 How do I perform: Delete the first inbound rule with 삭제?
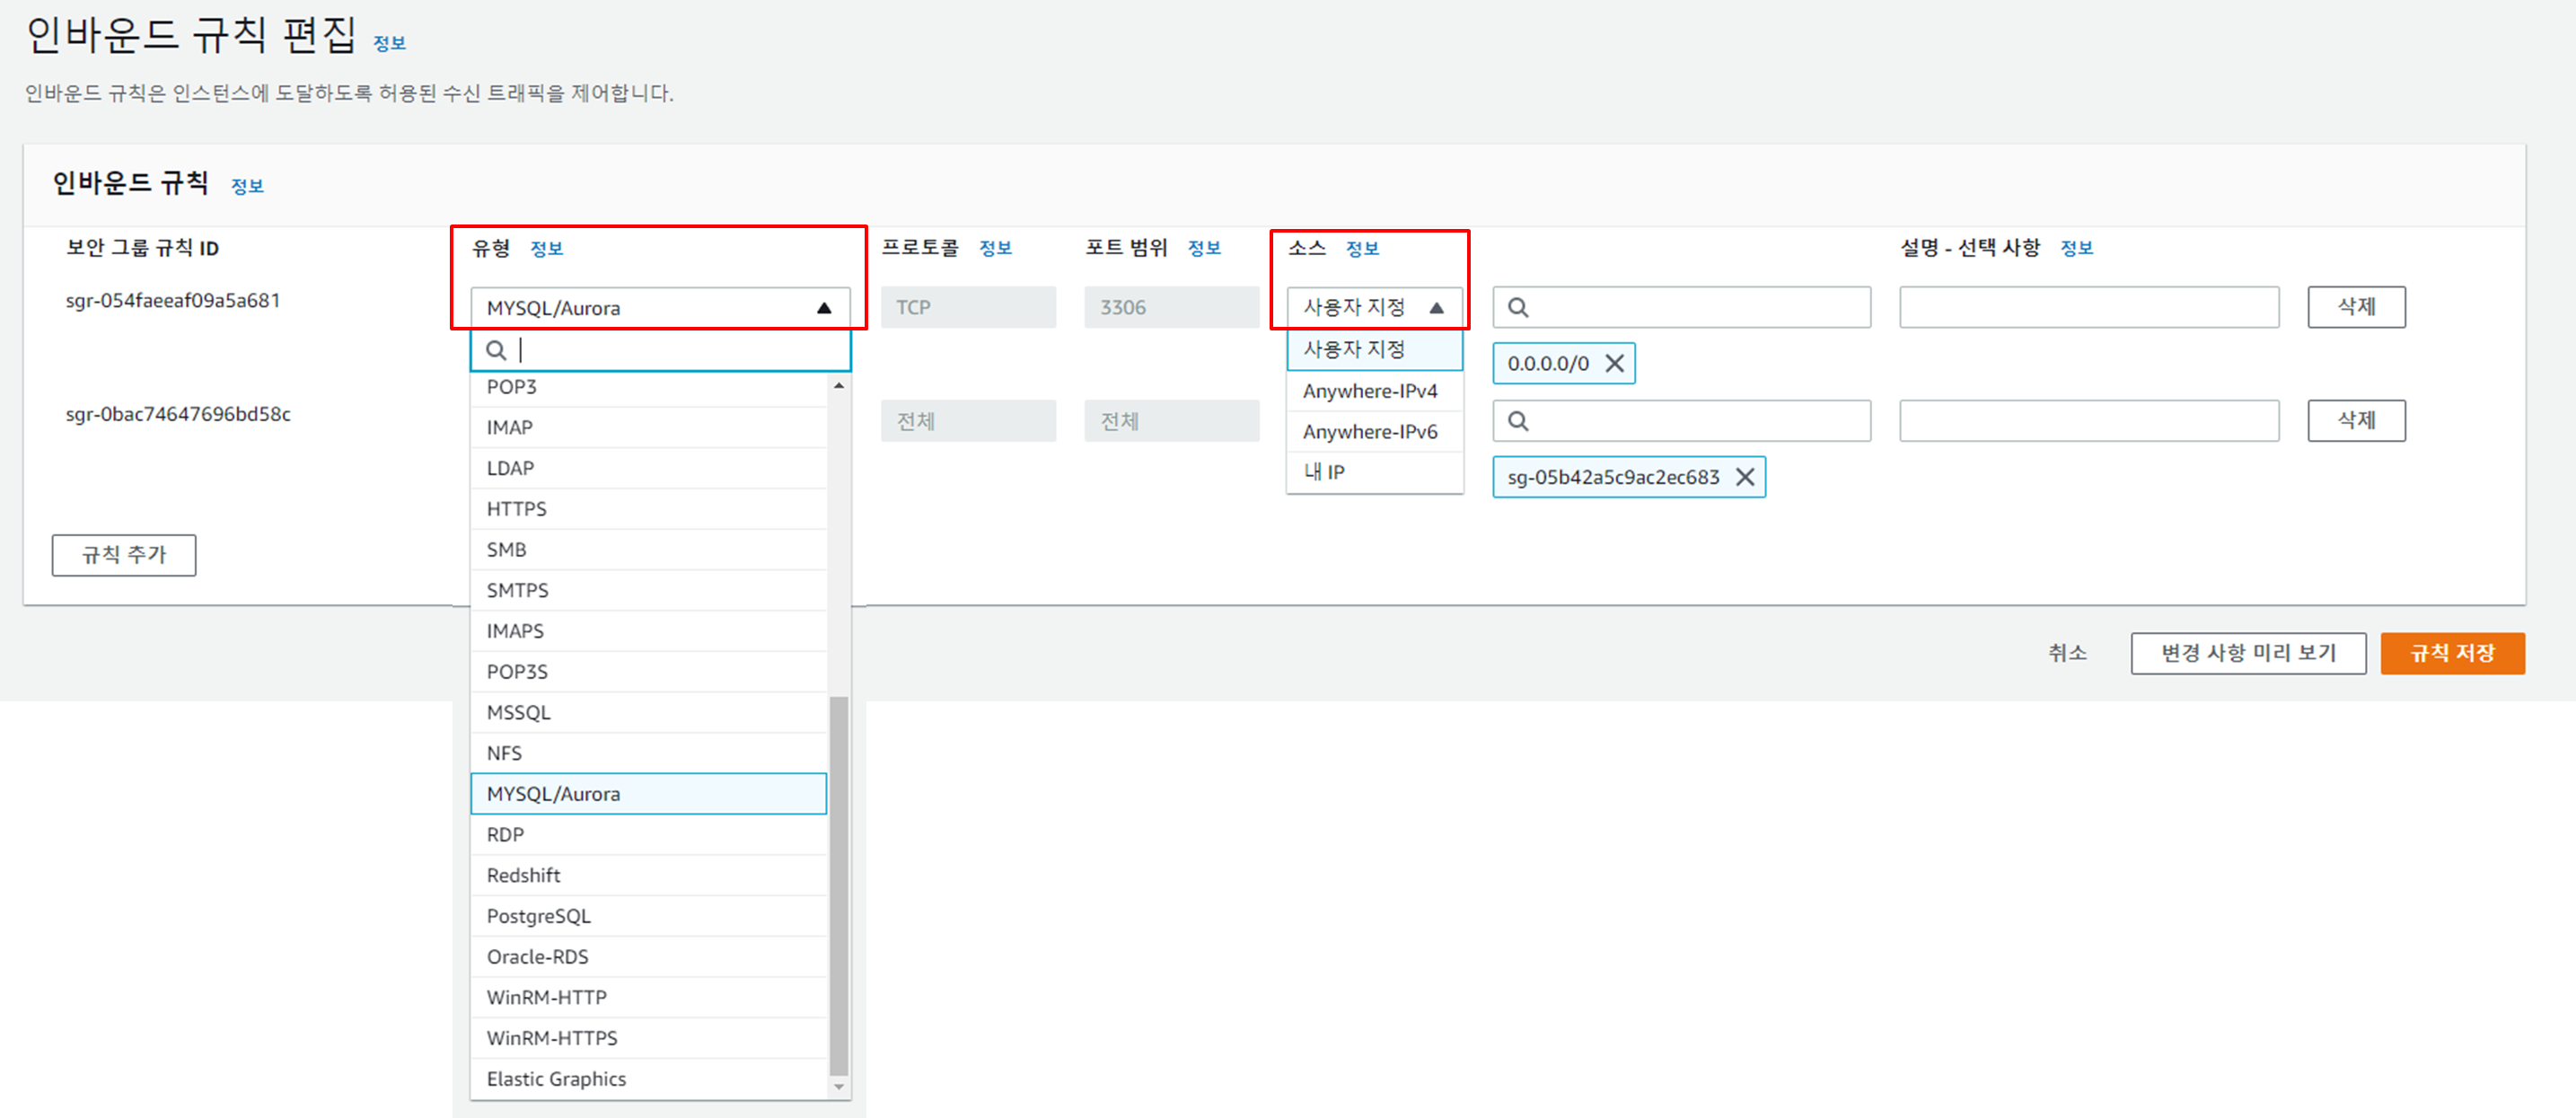click(2355, 307)
